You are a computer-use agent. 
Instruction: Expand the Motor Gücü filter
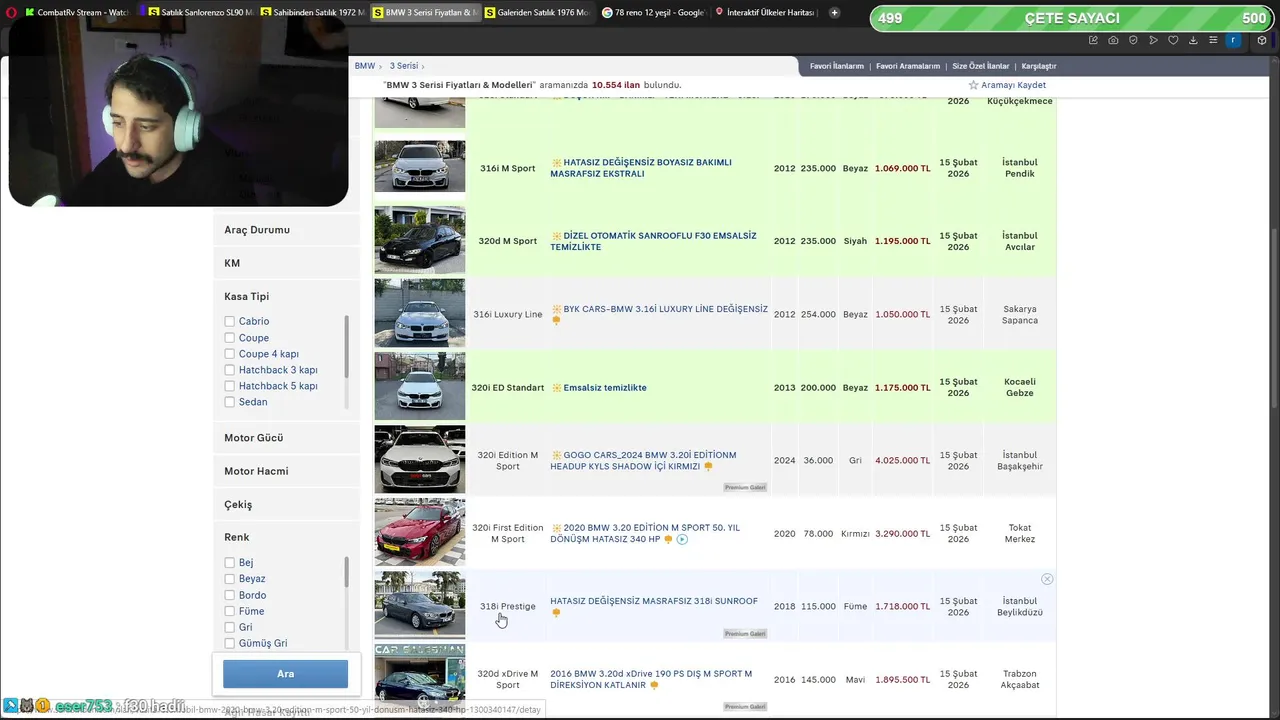click(x=286, y=438)
